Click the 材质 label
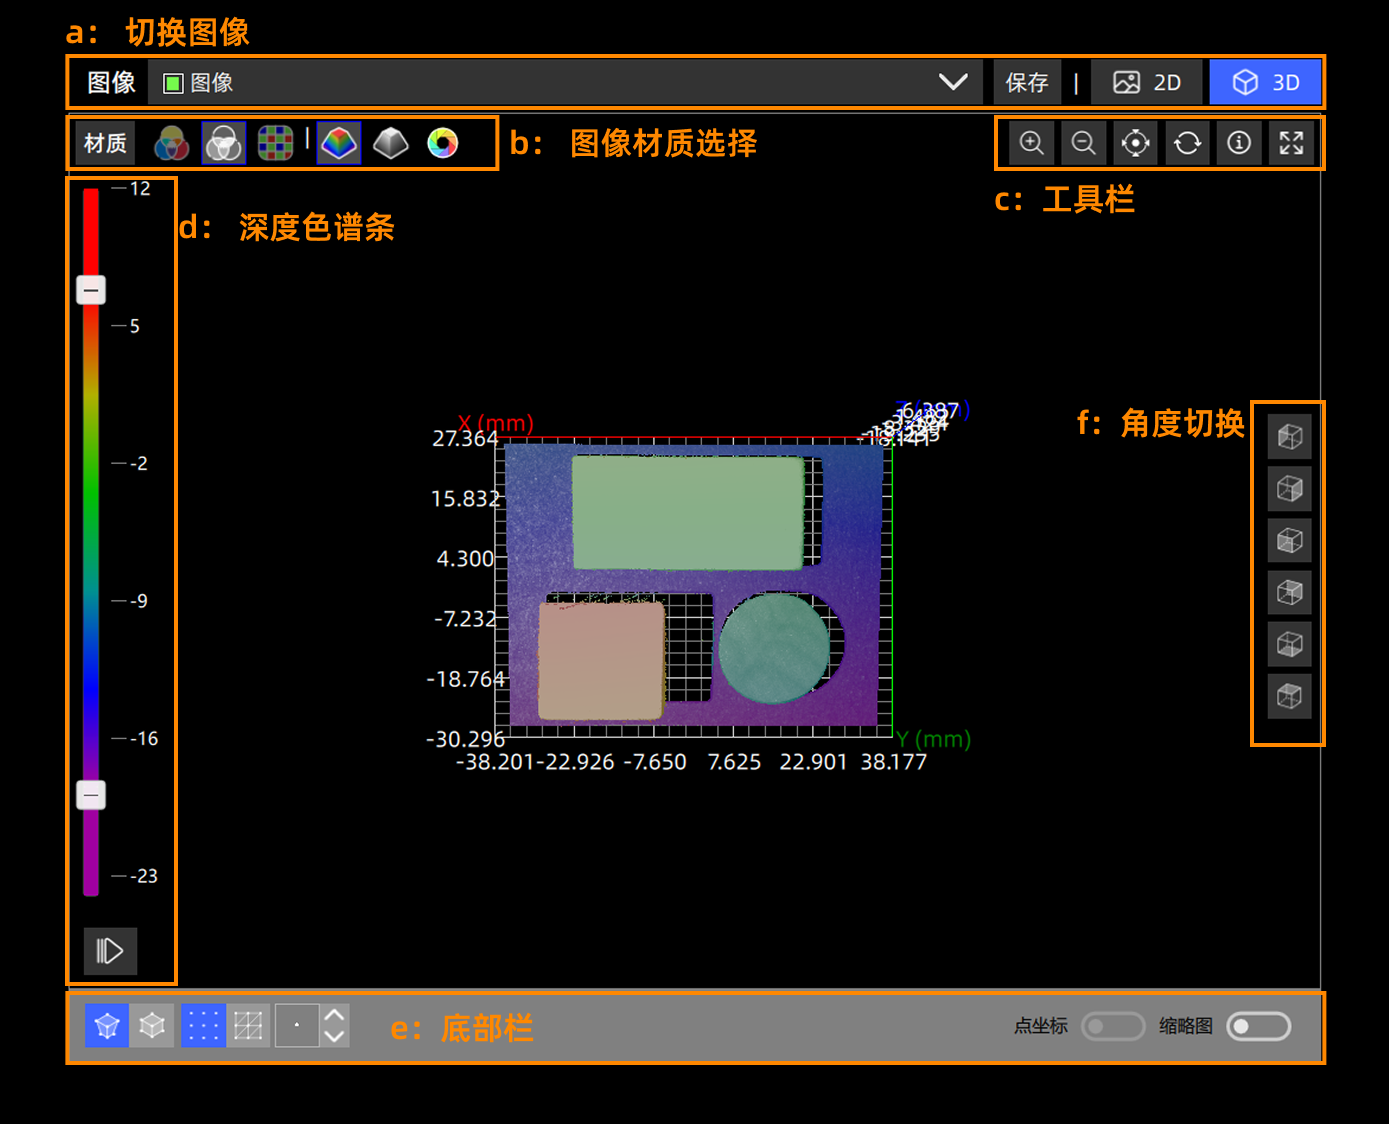Image resolution: width=1389 pixels, height=1124 pixels. point(105,143)
